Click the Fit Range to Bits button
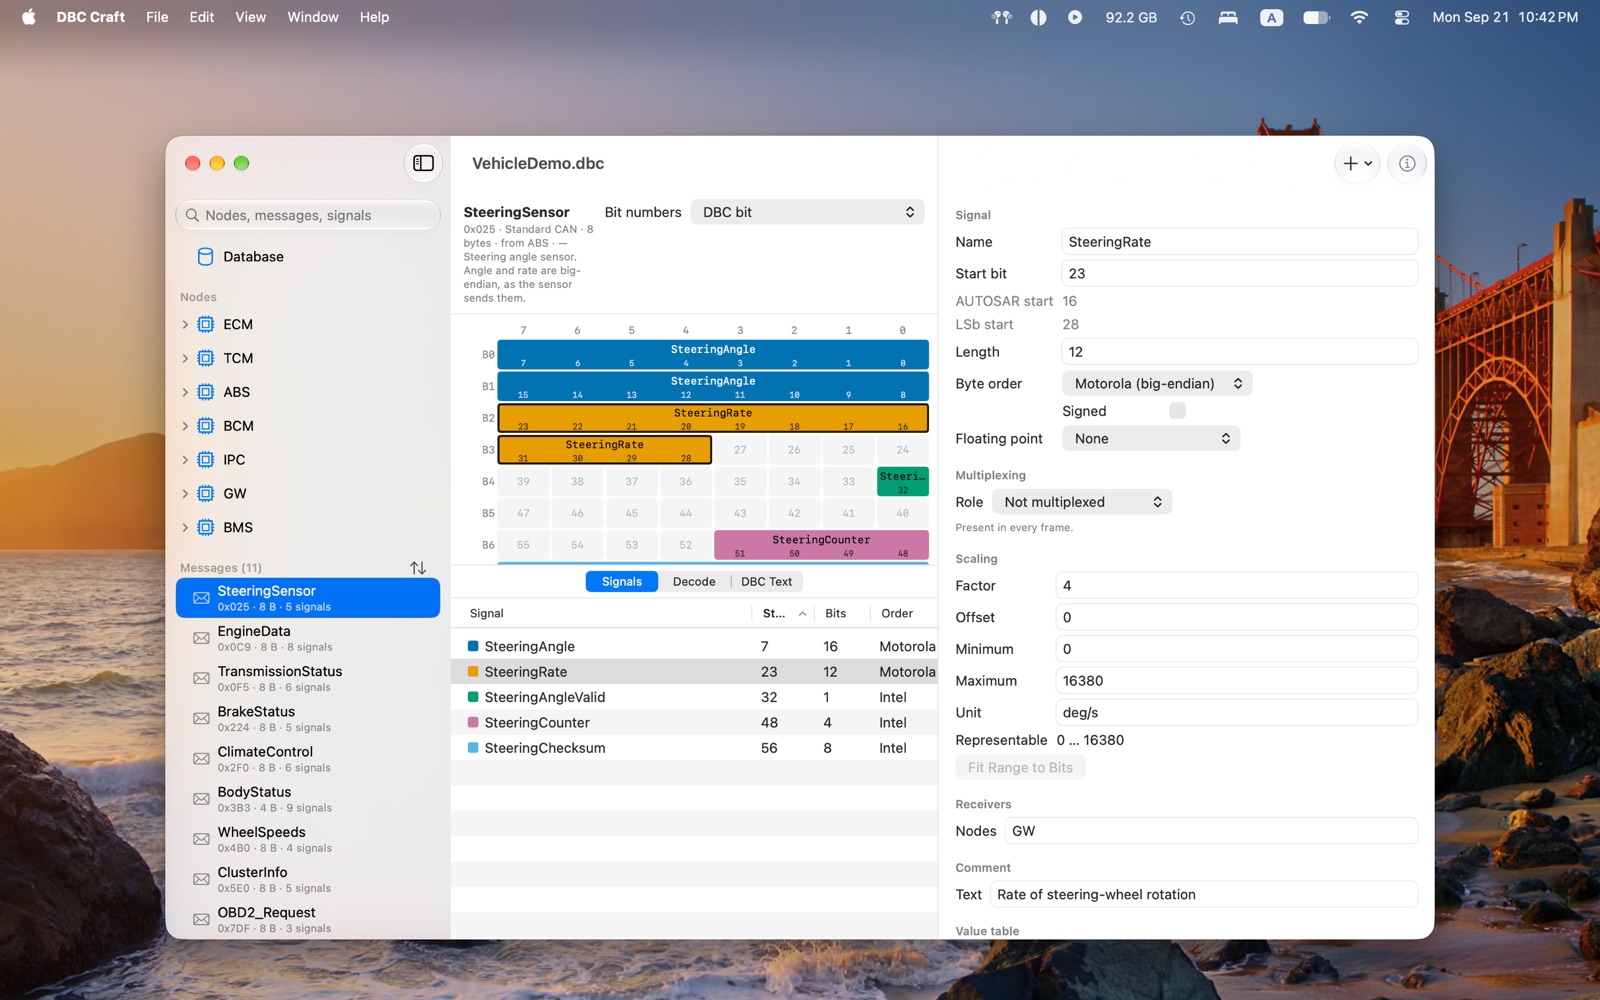1600x1000 pixels. point(1020,768)
